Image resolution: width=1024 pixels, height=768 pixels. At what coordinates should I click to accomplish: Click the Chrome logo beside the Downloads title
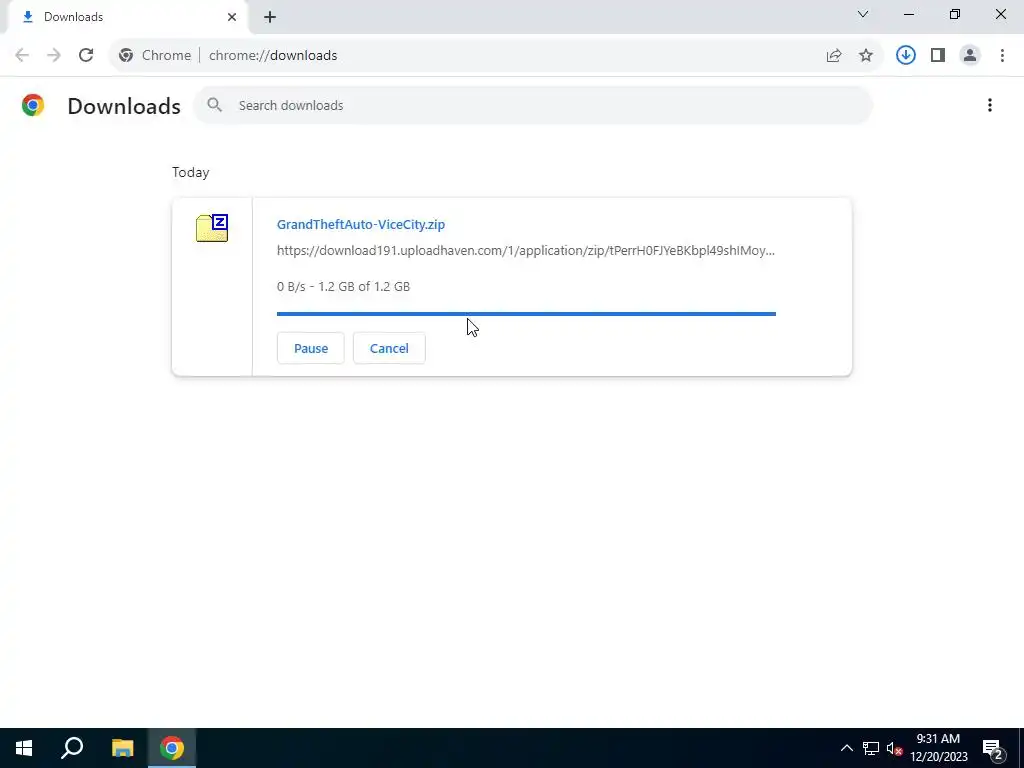(33, 105)
